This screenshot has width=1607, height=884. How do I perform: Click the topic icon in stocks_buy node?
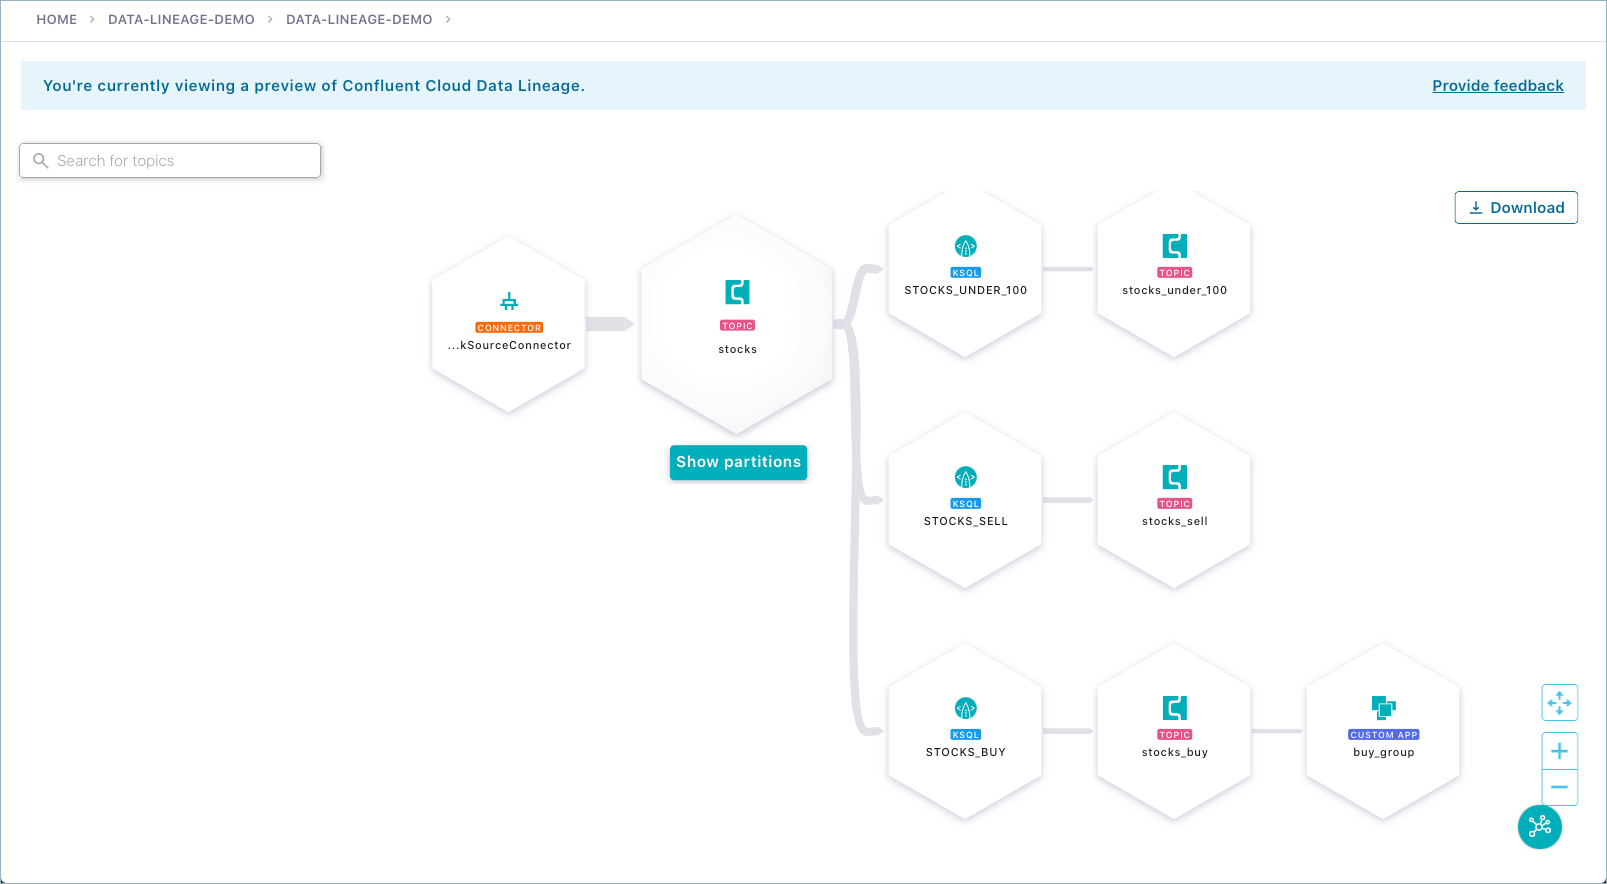point(1175,708)
